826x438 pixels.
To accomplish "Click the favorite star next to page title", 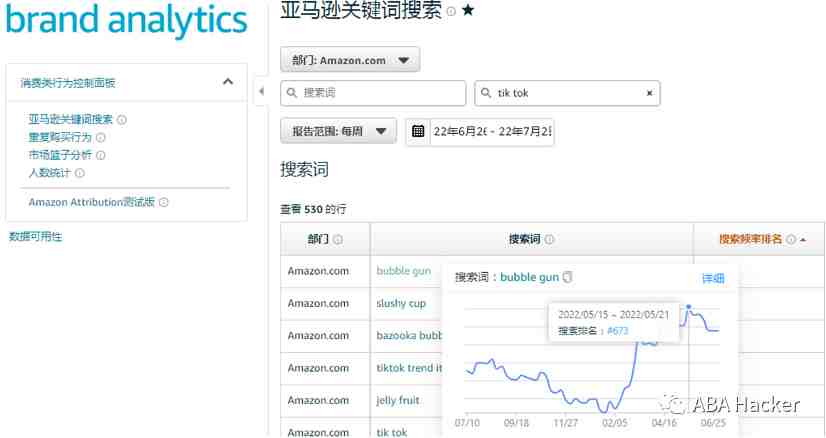I will click(468, 9).
